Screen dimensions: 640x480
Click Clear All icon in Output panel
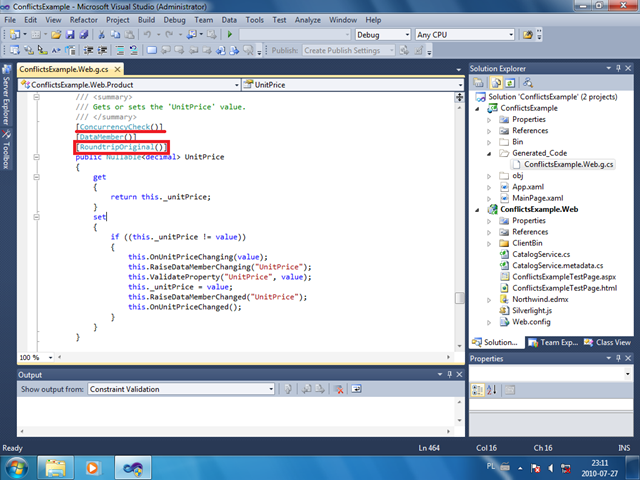338,389
